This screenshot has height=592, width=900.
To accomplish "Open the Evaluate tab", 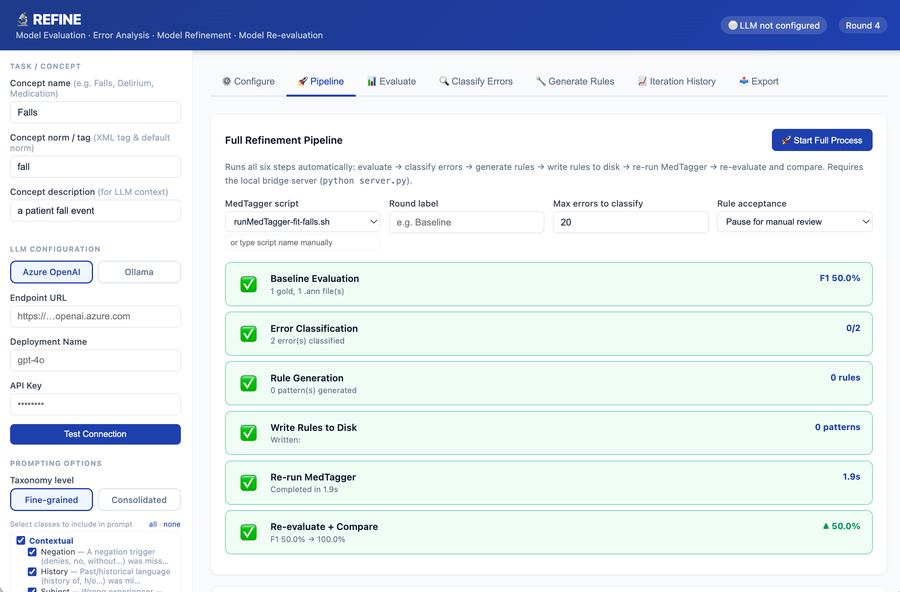I will (391, 82).
